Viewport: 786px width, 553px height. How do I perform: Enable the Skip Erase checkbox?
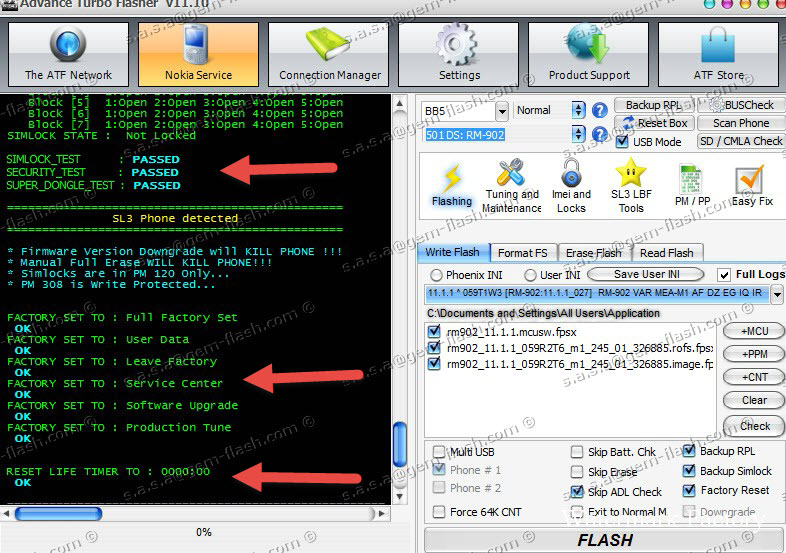pyautogui.click(x=577, y=472)
